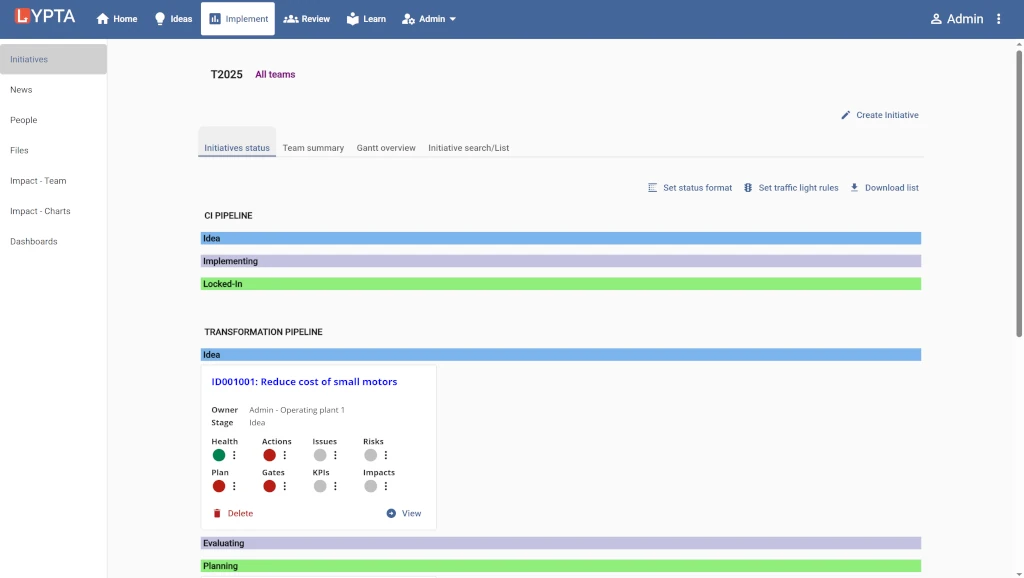Open Impacts options kebab menu

385,486
